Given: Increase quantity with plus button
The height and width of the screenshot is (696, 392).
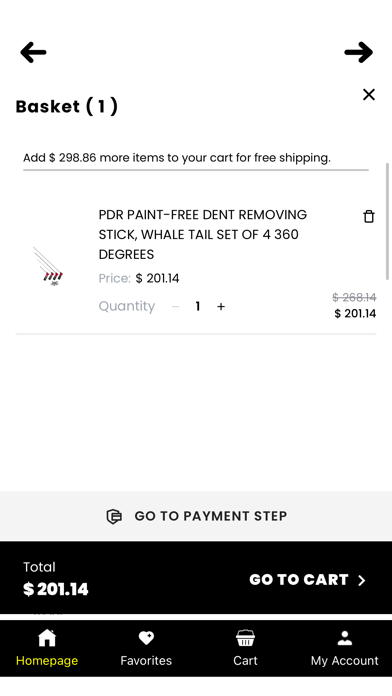Looking at the screenshot, I should (x=221, y=306).
